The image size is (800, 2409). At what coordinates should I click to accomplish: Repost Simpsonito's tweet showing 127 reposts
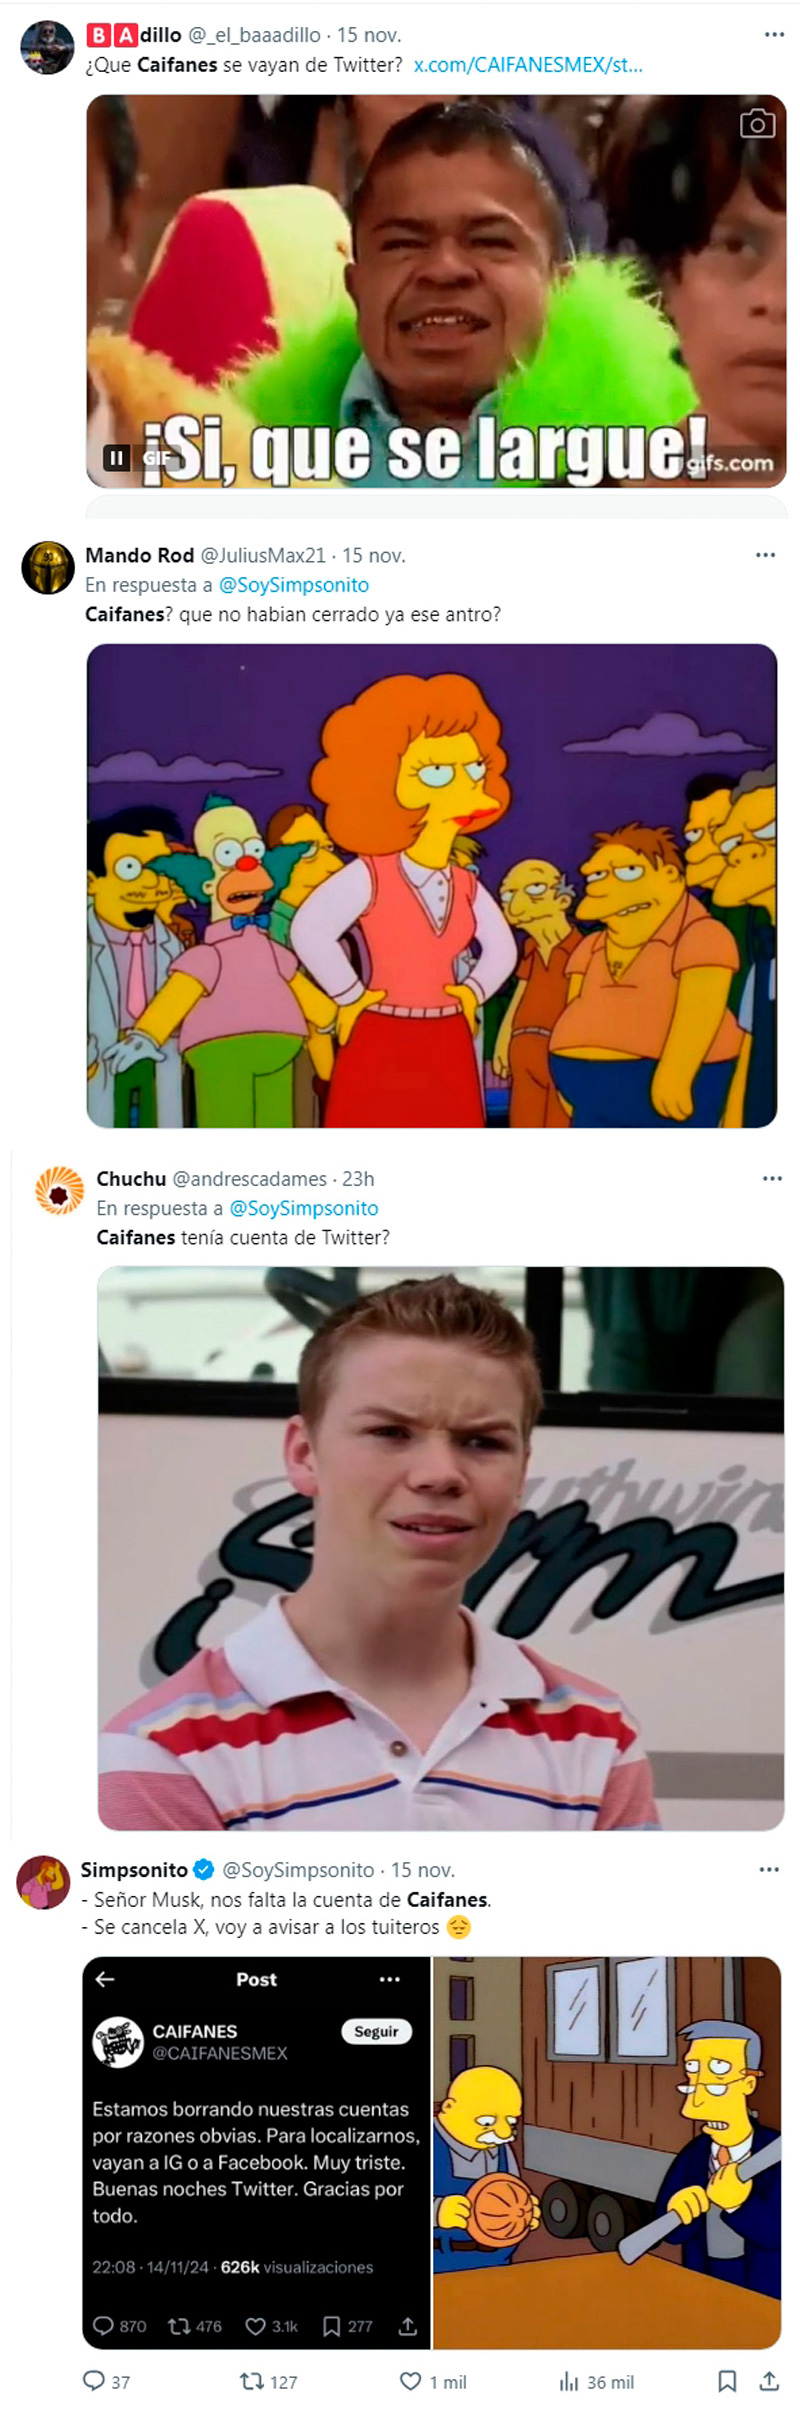(268, 2381)
